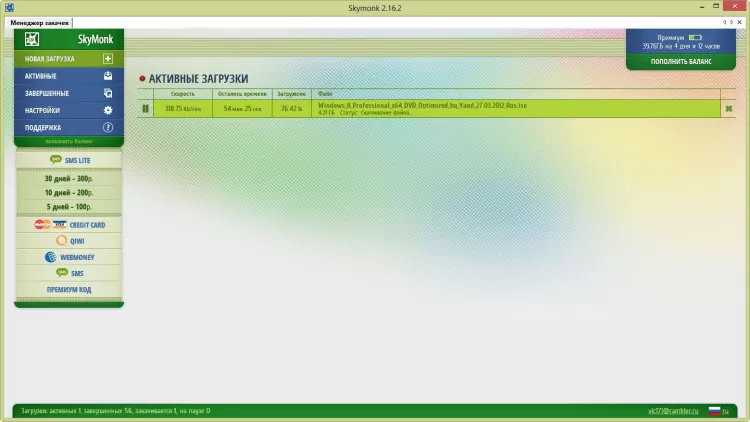Click the Skymonk app icon in title bar
The width and height of the screenshot is (750, 422).
point(9,8)
